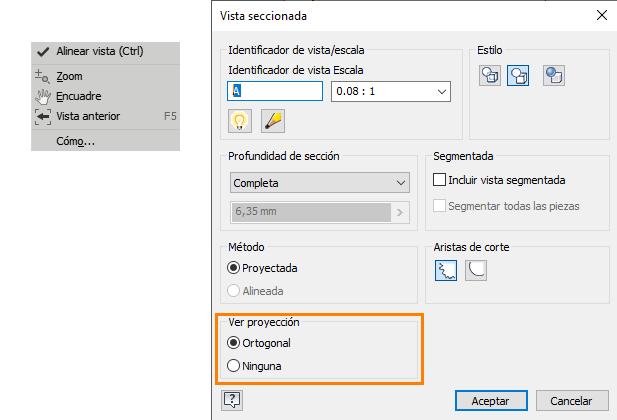Click the Aceptar button
Screen dimensions: 617x420
490,400
